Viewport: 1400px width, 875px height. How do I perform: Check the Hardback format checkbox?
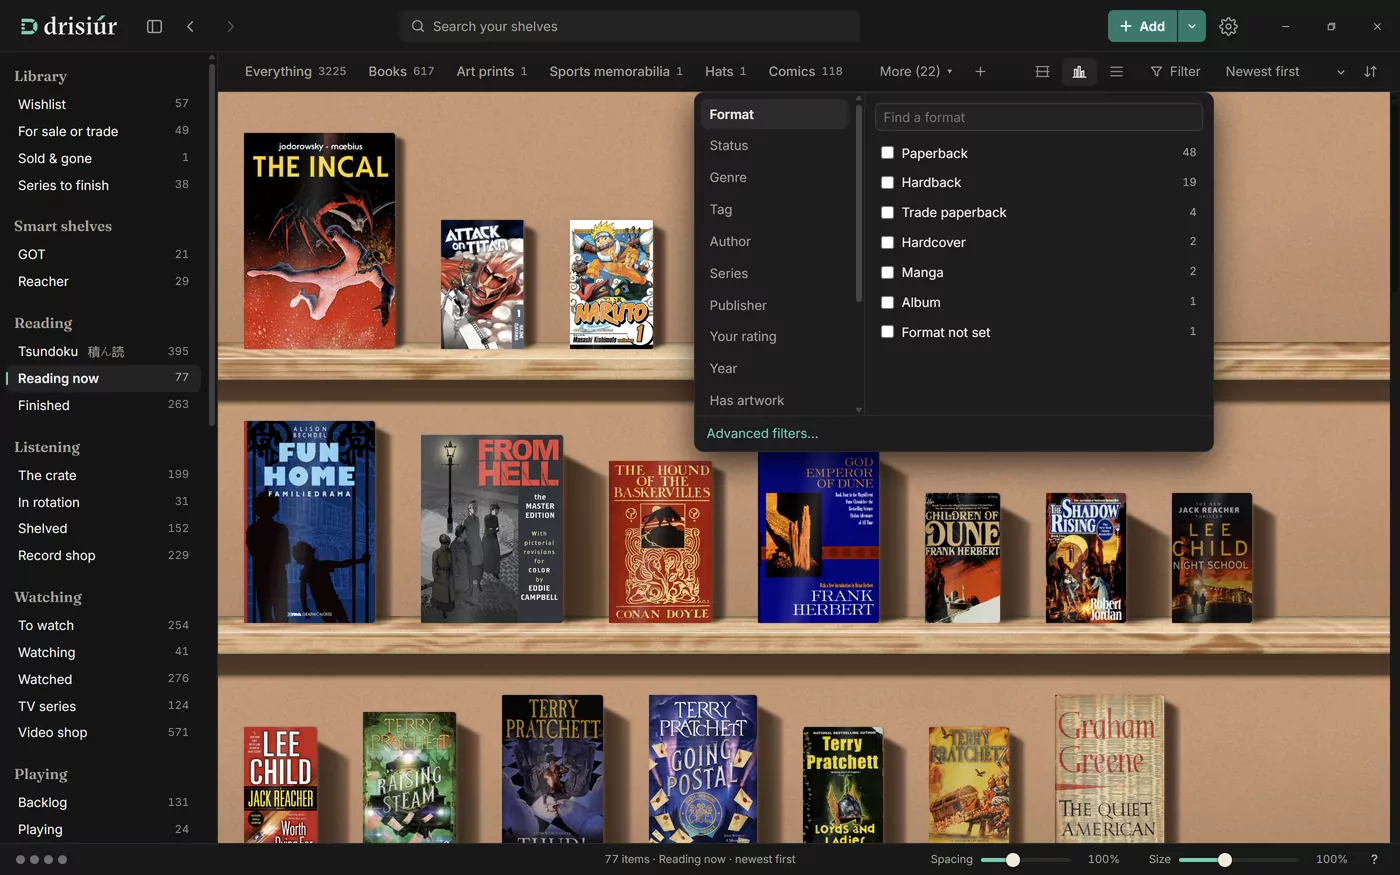(887, 183)
